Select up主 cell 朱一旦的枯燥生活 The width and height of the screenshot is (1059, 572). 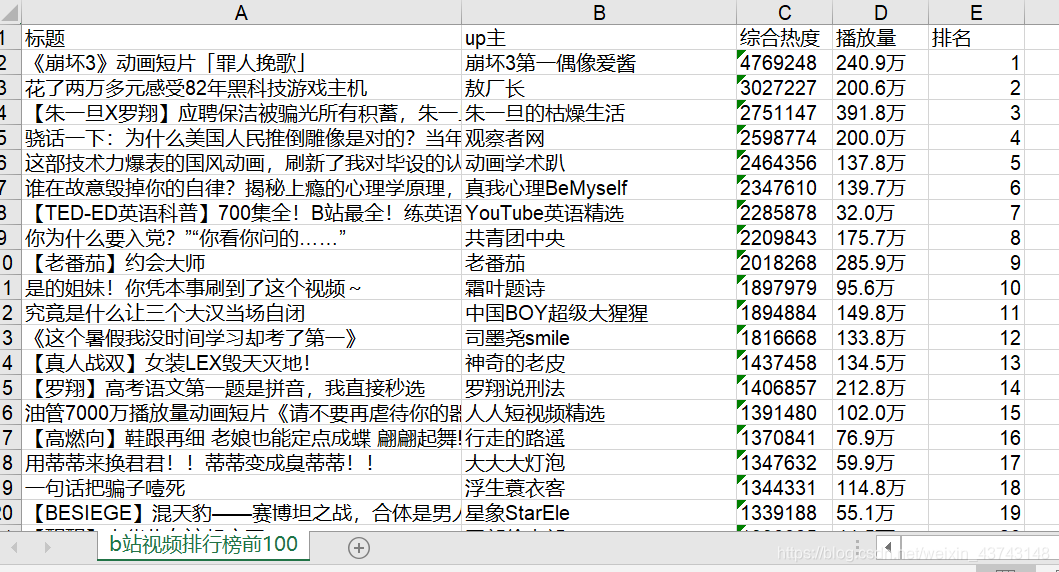599,113
